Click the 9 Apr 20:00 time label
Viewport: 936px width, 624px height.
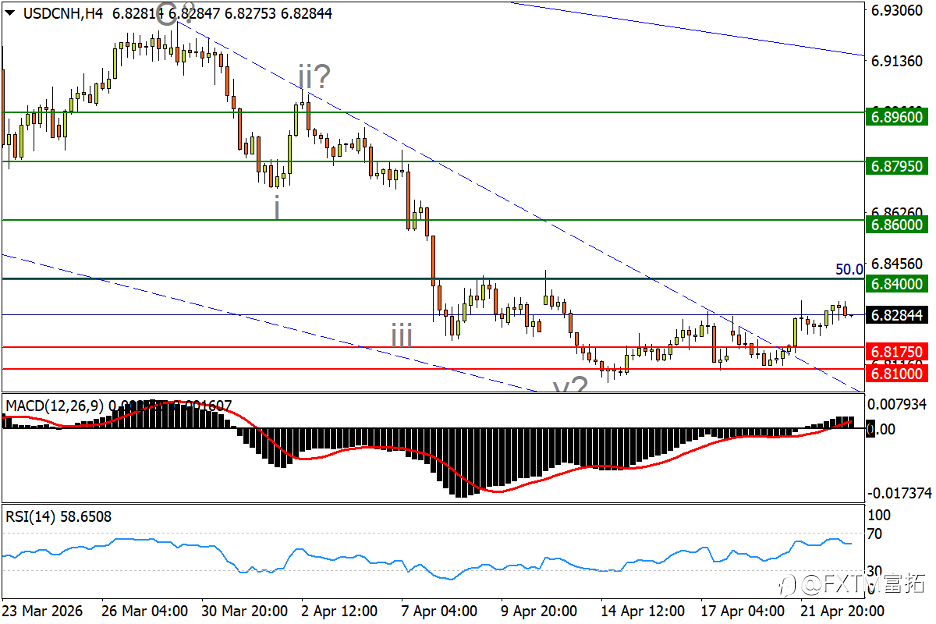539,611
